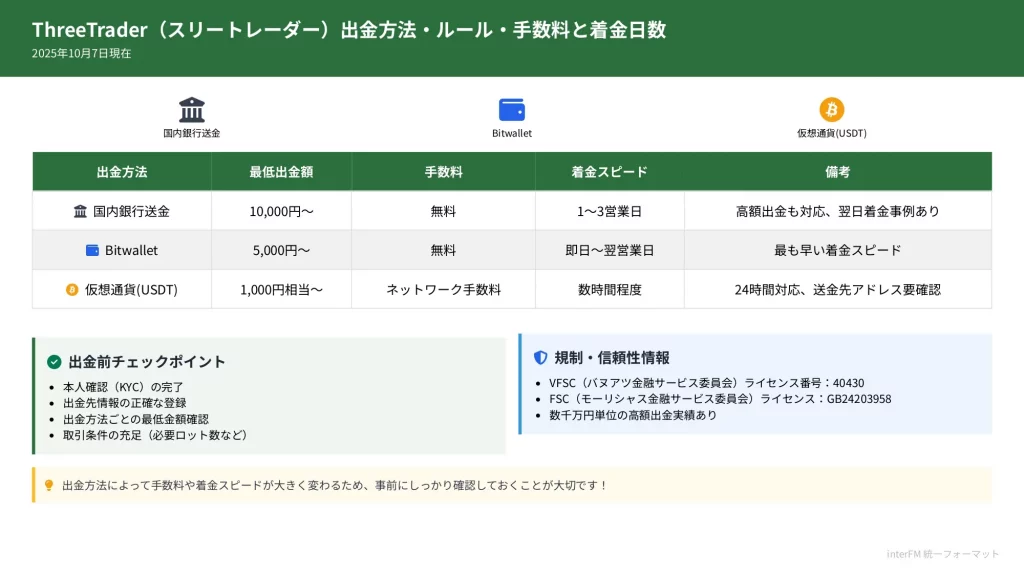Click the small Bitcoin icon beside 仮想通貨(USDT) row
Viewport: 1024px width, 576px height.
tap(72, 290)
